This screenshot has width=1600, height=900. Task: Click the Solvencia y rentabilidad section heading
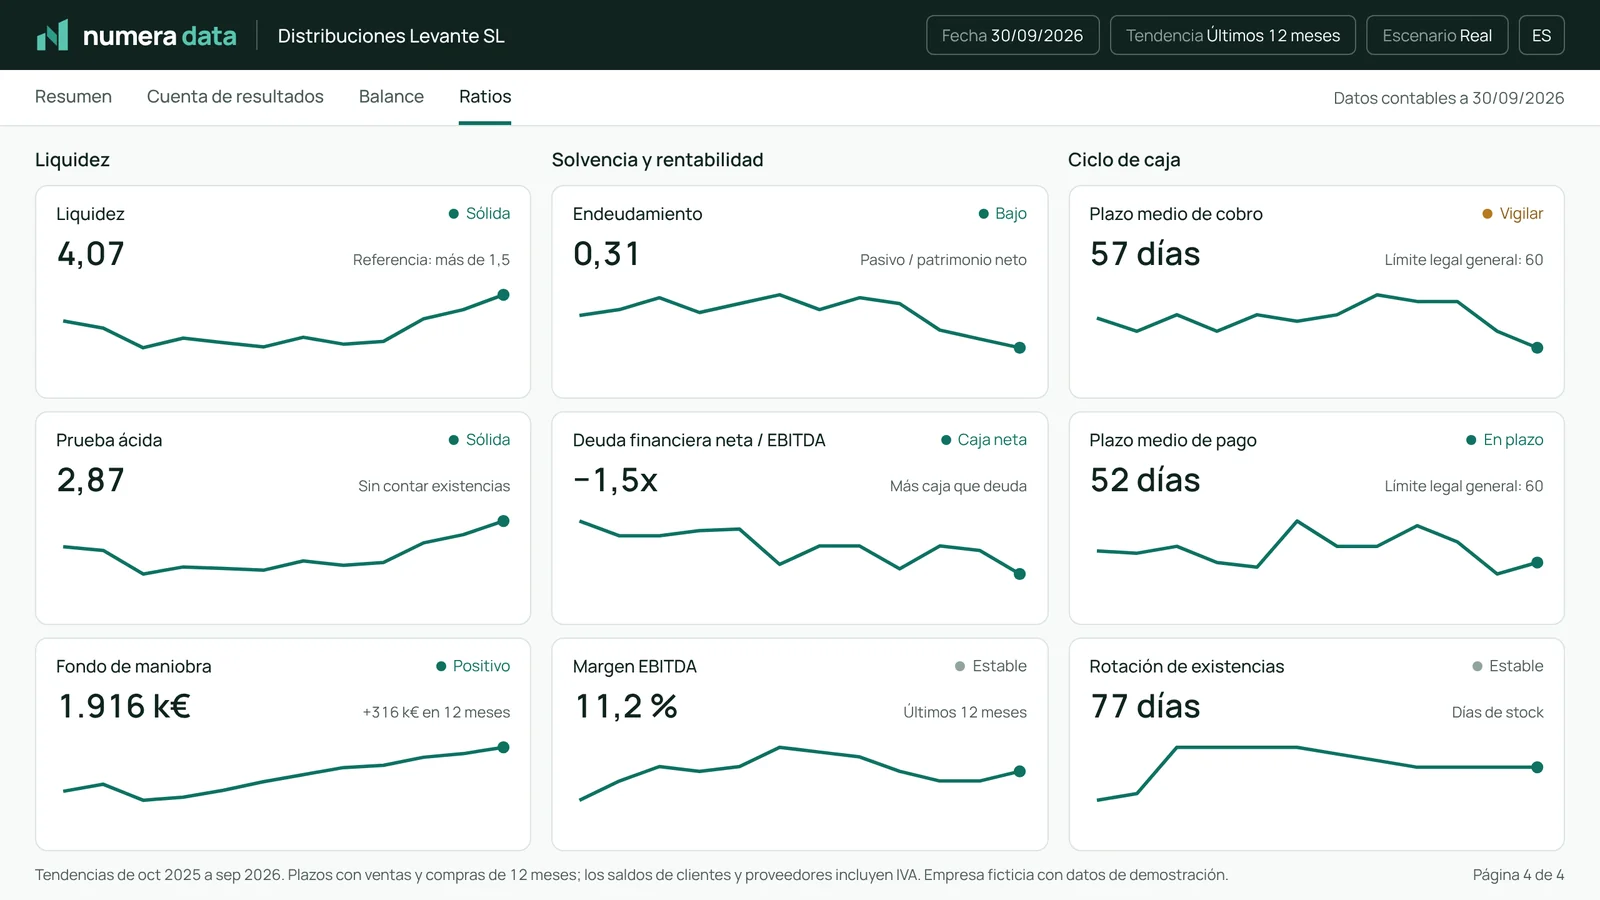tap(657, 160)
